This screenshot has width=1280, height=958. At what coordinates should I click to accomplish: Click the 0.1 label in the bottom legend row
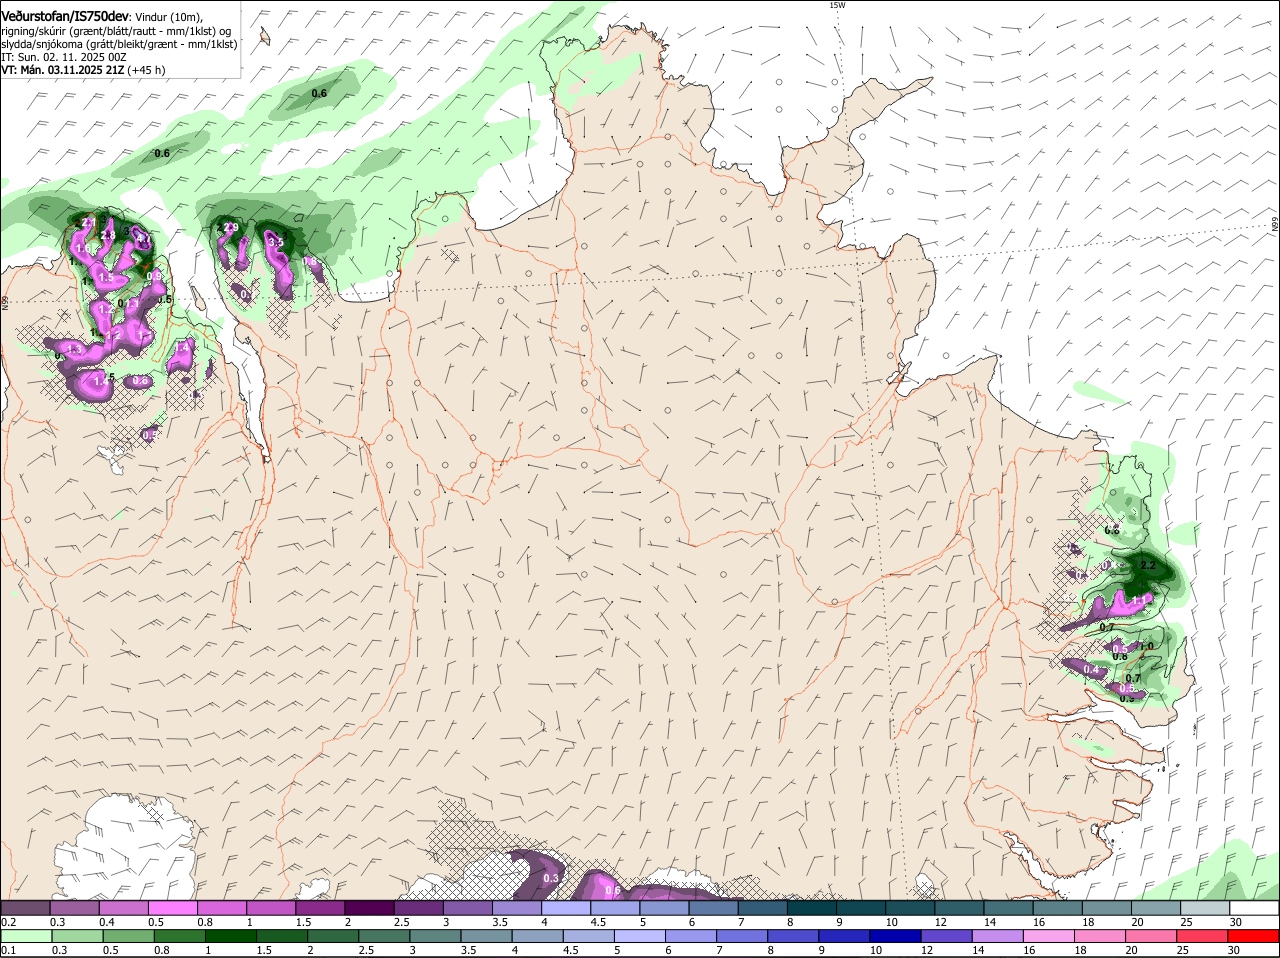click(8, 950)
